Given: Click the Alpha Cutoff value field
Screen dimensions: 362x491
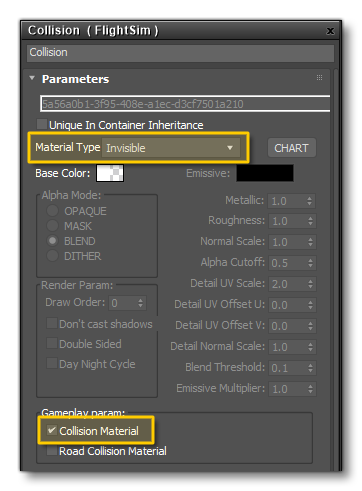Looking at the screenshot, I should pos(287,263).
